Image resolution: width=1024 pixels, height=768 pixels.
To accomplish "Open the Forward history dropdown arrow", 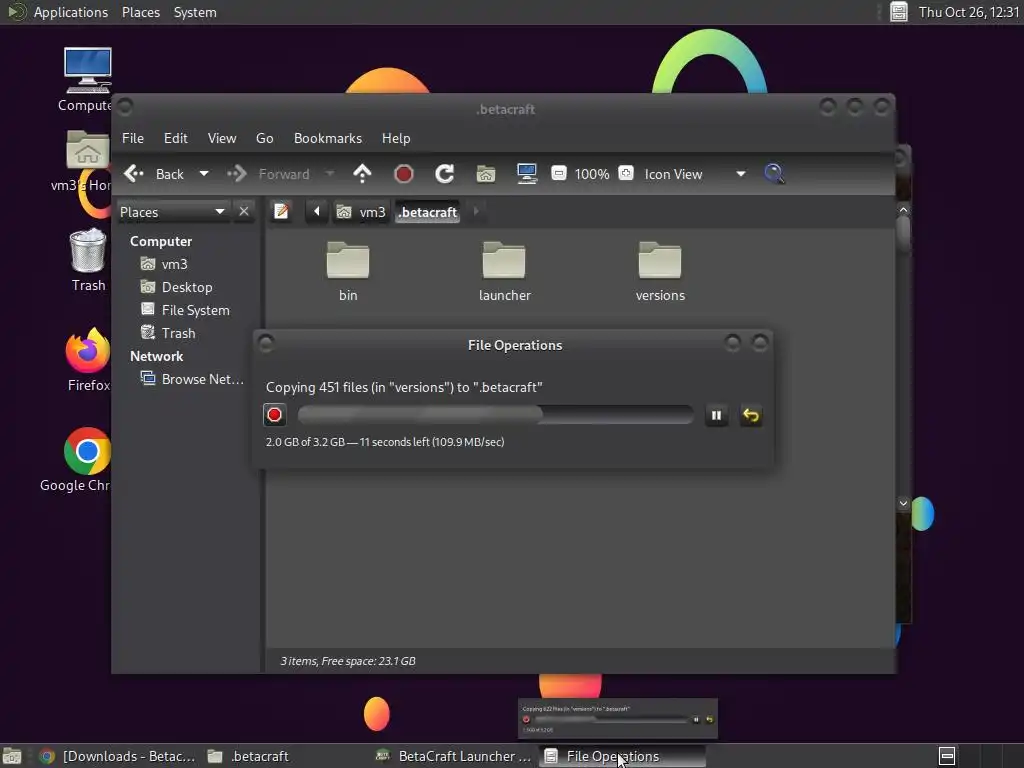I will pyautogui.click(x=330, y=174).
